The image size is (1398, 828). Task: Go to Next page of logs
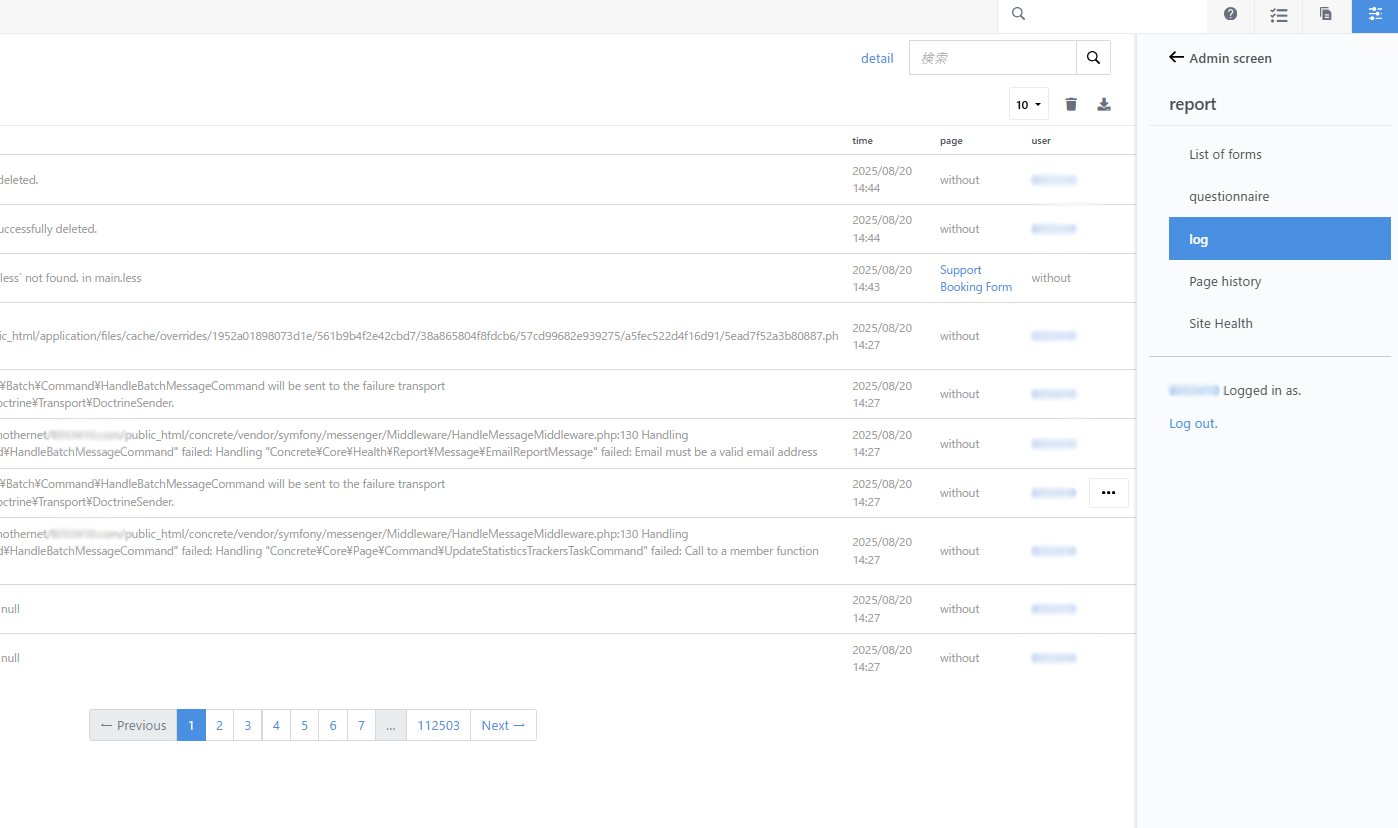[502, 725]
